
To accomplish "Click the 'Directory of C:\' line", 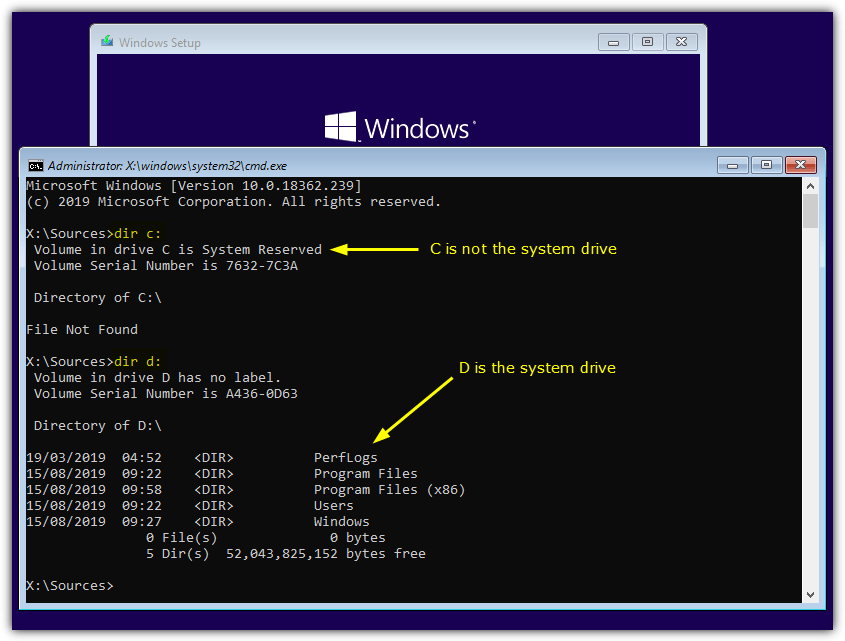I will point(98,298).
